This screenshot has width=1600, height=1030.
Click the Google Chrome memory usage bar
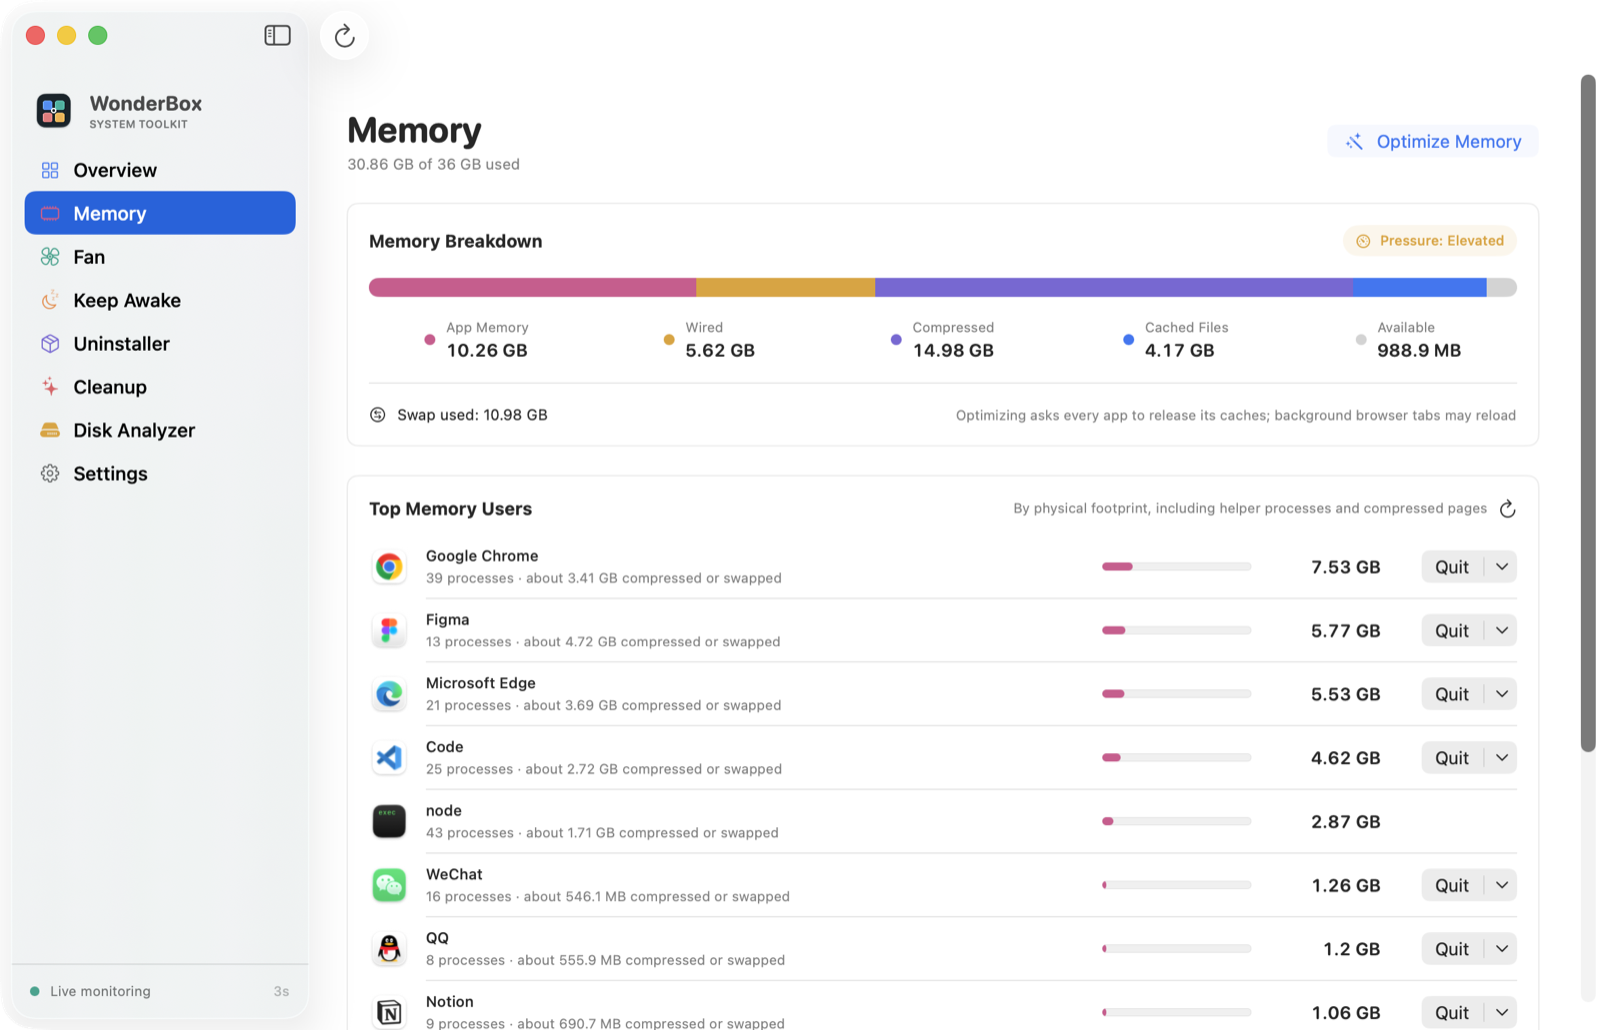1176,567
